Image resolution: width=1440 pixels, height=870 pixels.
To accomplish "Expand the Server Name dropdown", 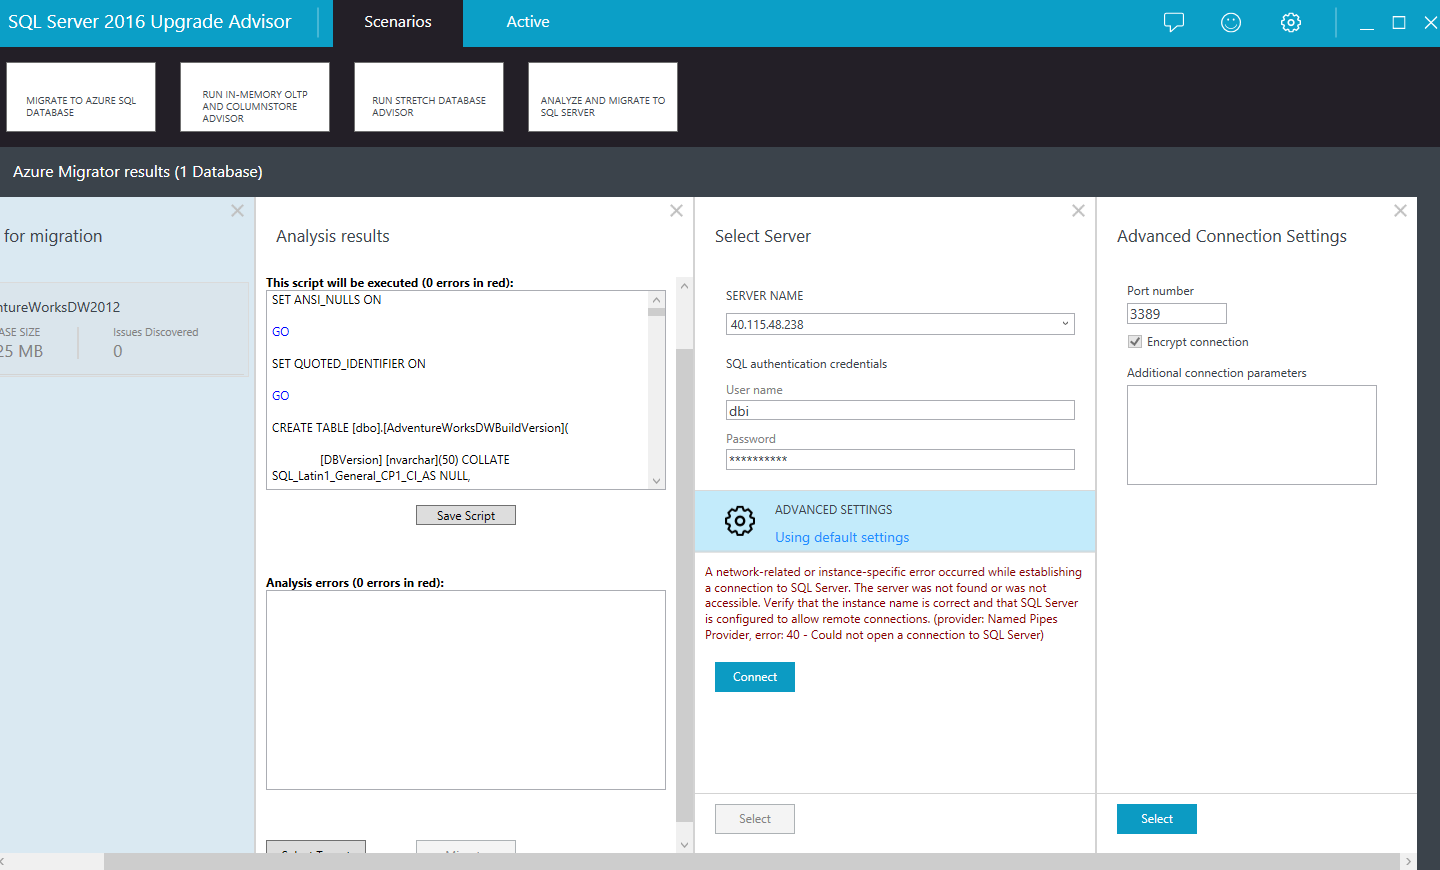I will [x=1065, y=324].
